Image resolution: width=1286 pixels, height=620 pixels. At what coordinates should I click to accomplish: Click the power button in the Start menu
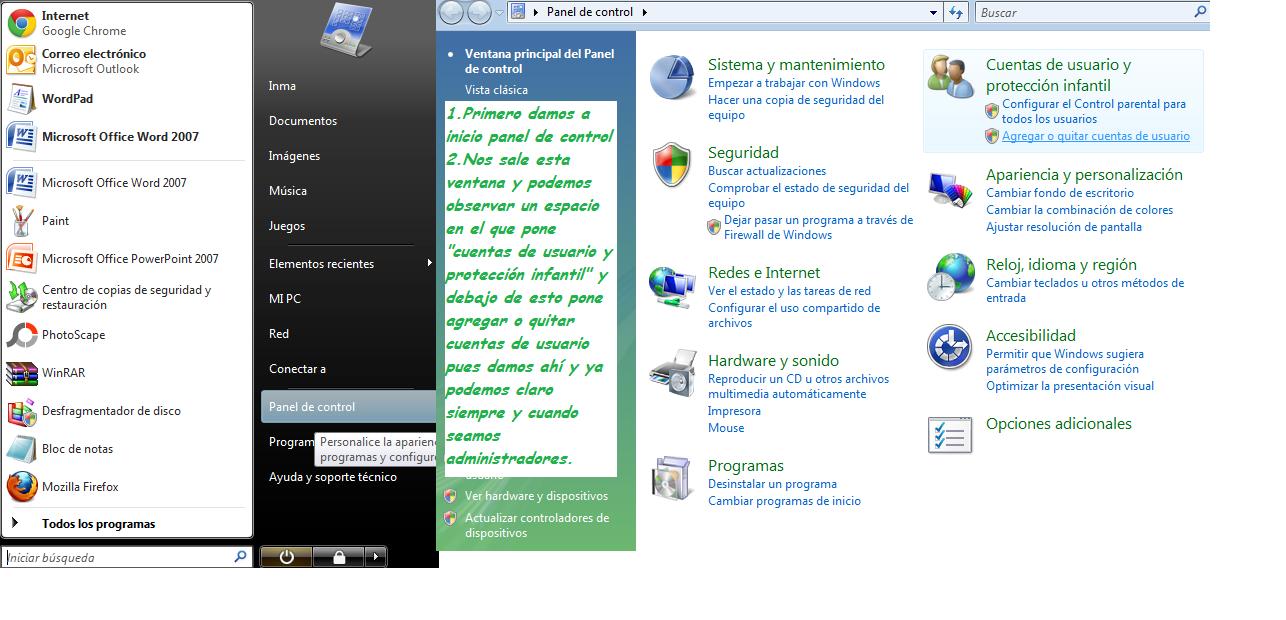pyautogui.click(x=286, y=557)
